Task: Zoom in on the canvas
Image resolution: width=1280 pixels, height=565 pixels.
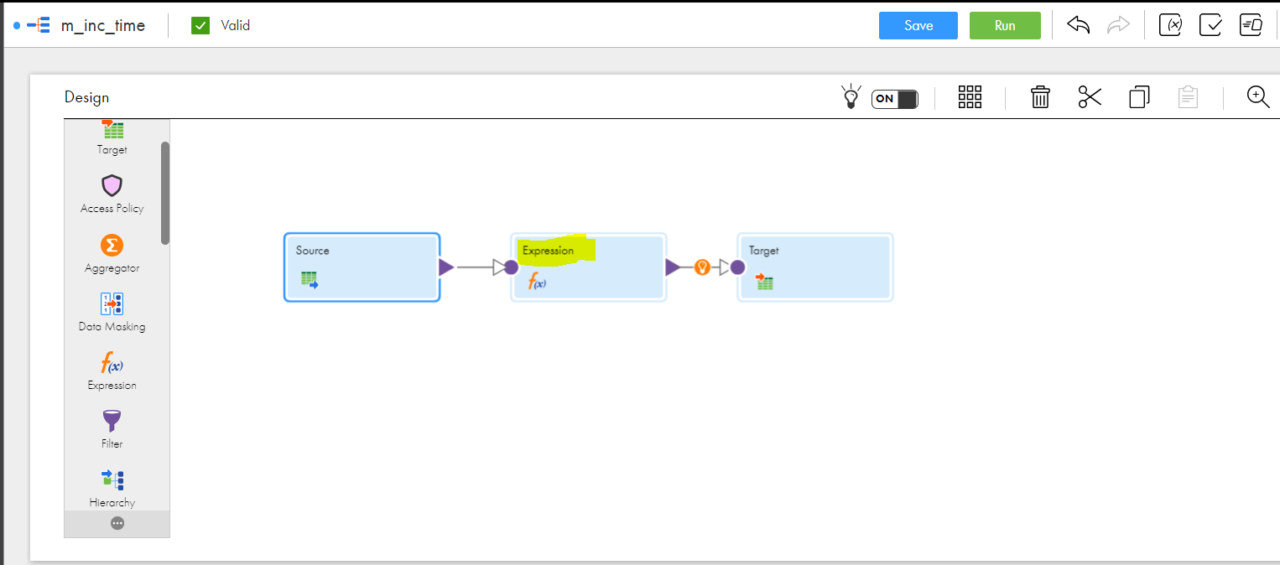Action: tap(1258, 97)
